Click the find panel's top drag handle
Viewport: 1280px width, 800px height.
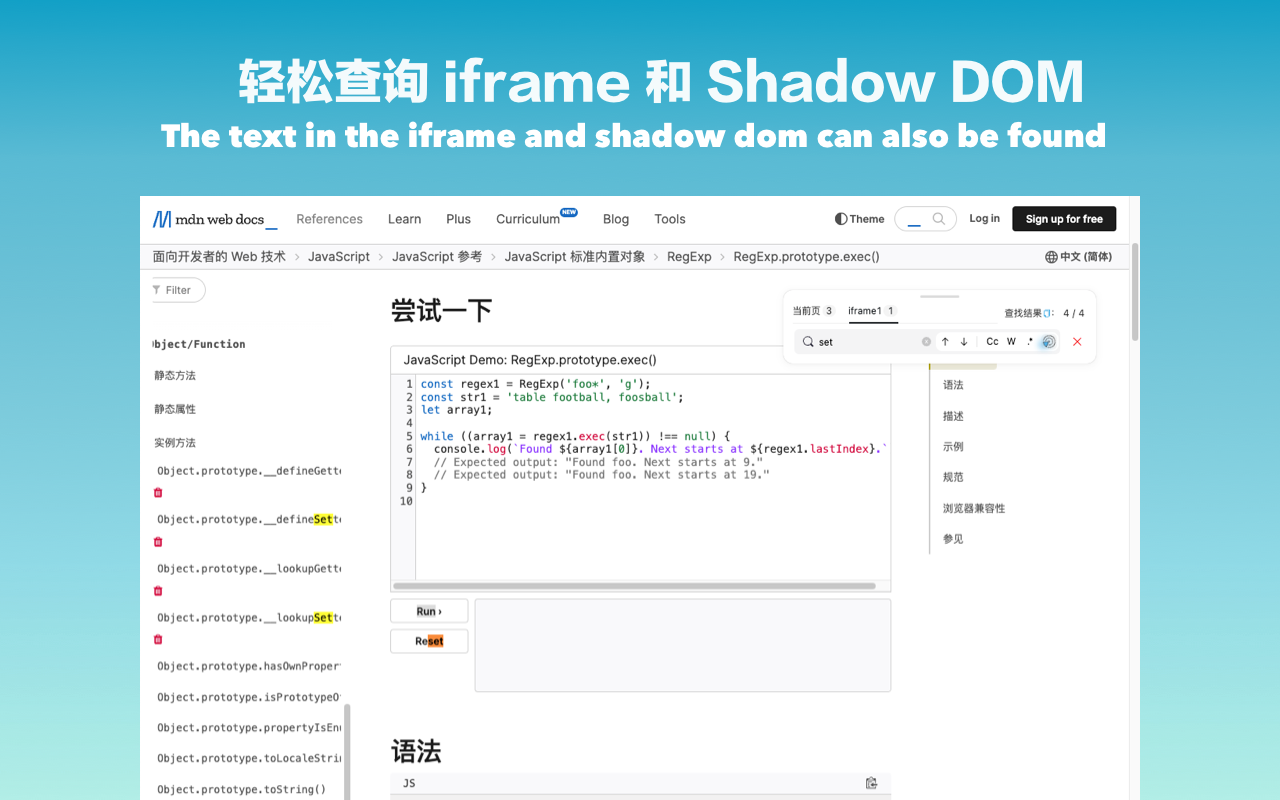click(x=939, y=297)
